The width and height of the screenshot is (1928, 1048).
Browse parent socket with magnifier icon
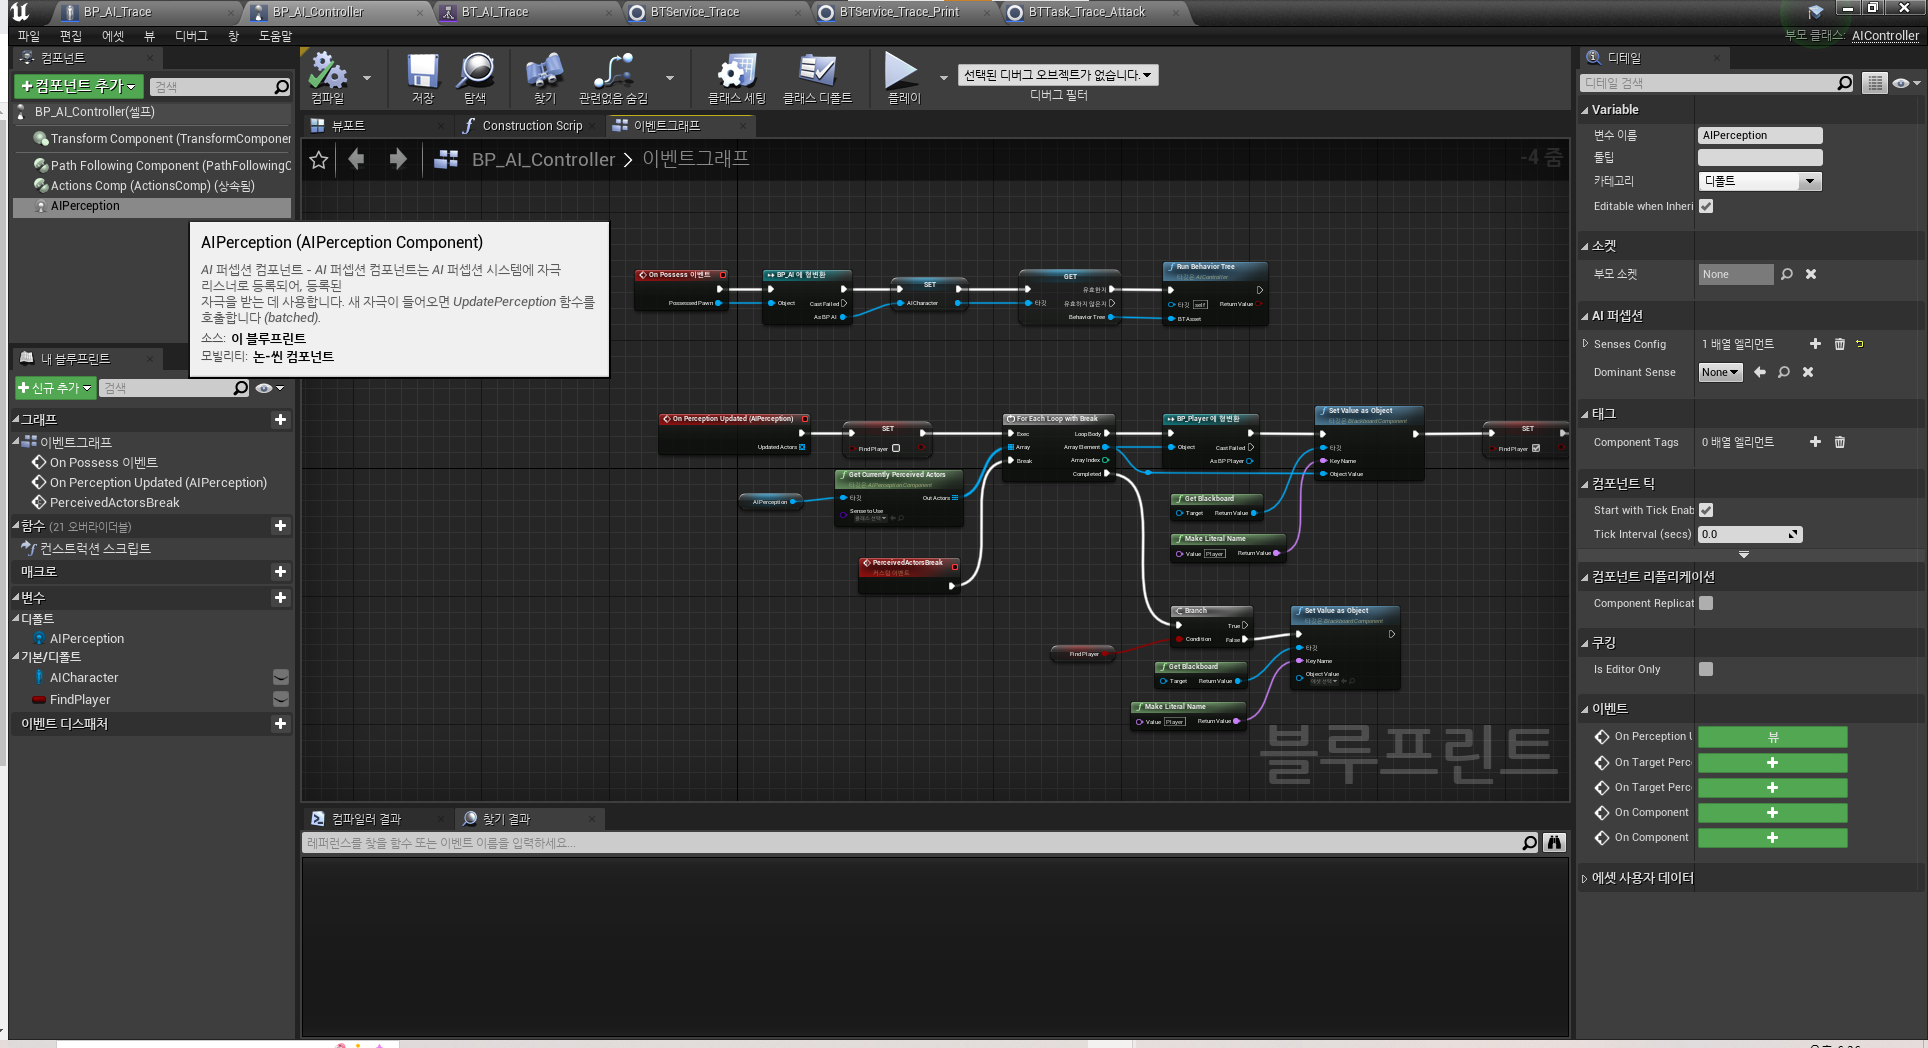coord(1787,274)
